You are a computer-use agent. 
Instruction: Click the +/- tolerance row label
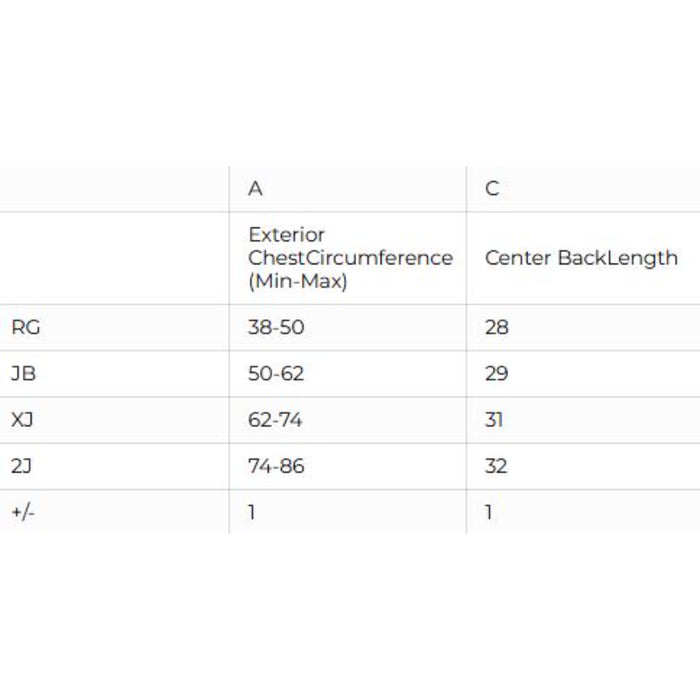tap(23, 512)
